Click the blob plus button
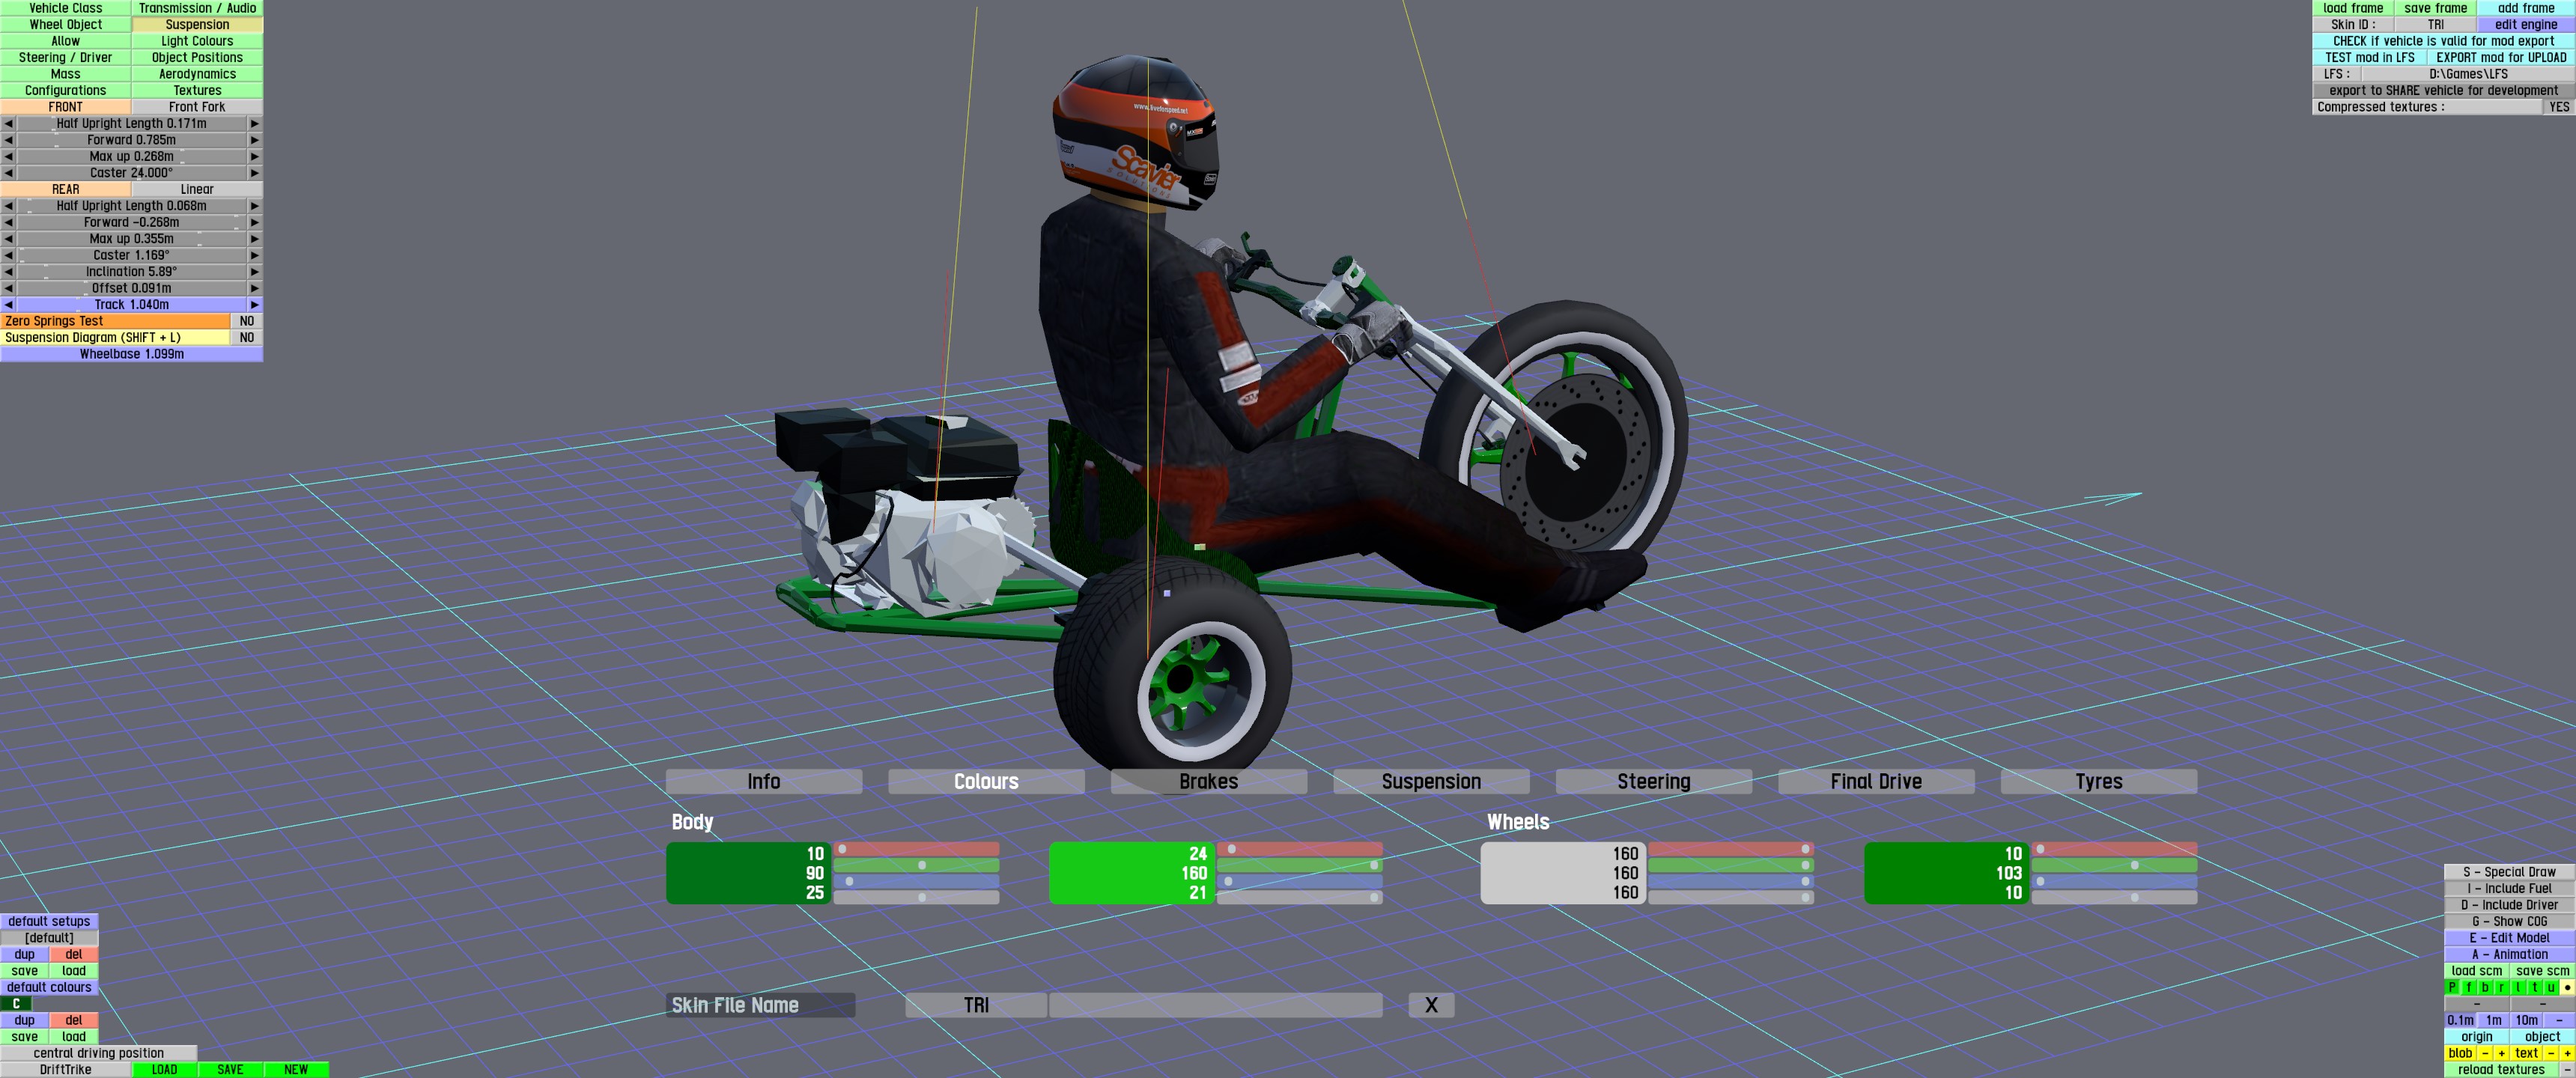This screenshot has width=2576, height=1078. point(2501,1053)
